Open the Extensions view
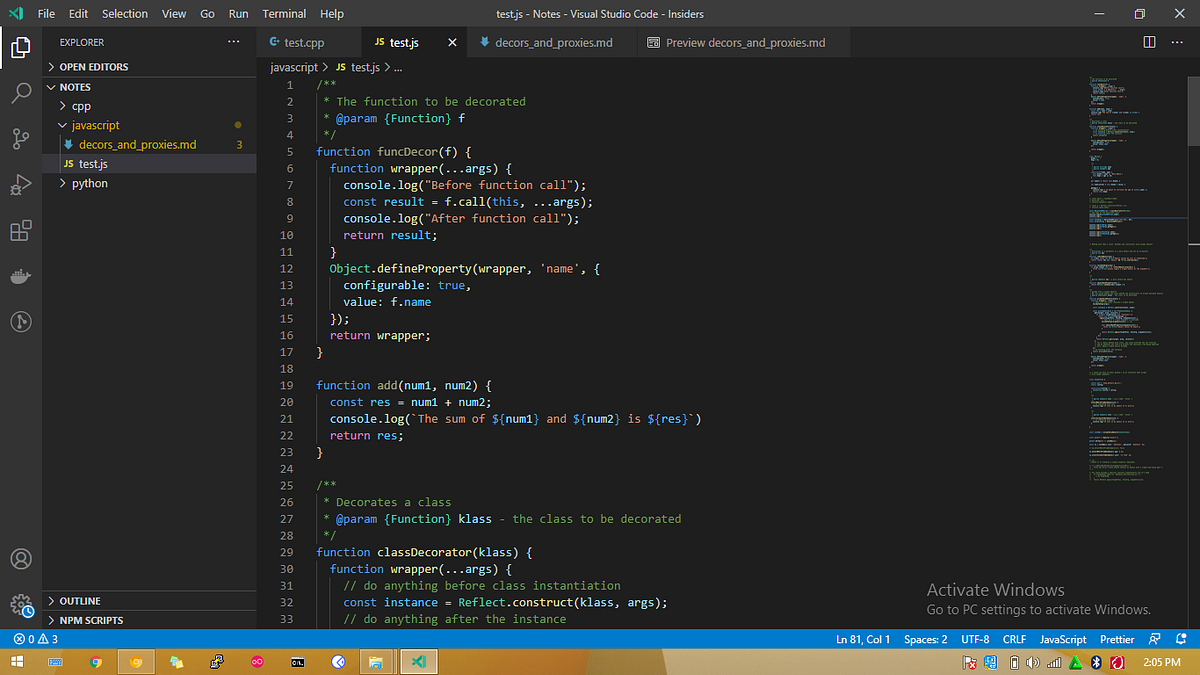 coord(21,232)
